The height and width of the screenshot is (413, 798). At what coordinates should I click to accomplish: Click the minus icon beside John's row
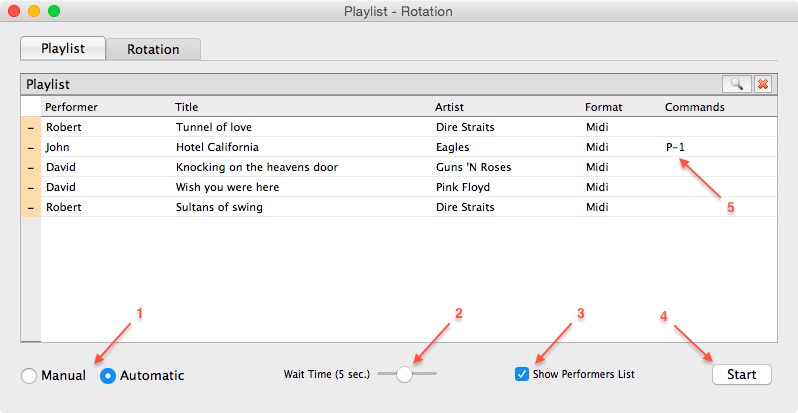point(31,148)
